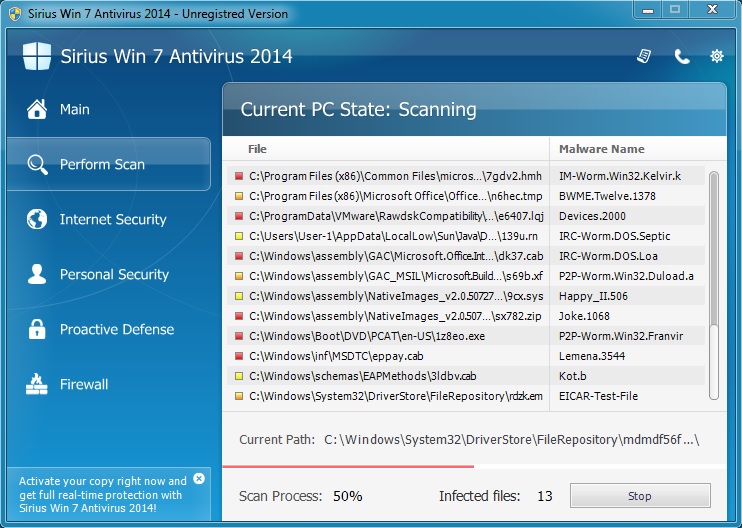Click the red scan progress bar

point(348,466)
